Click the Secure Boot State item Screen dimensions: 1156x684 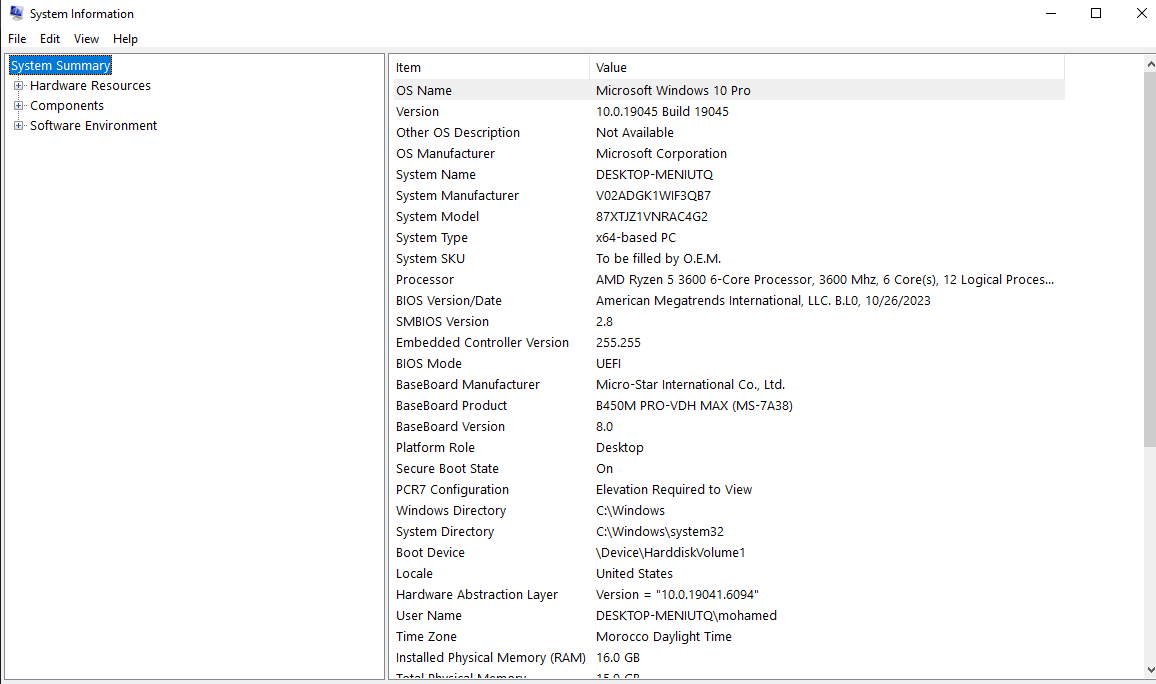click(447, 469)
